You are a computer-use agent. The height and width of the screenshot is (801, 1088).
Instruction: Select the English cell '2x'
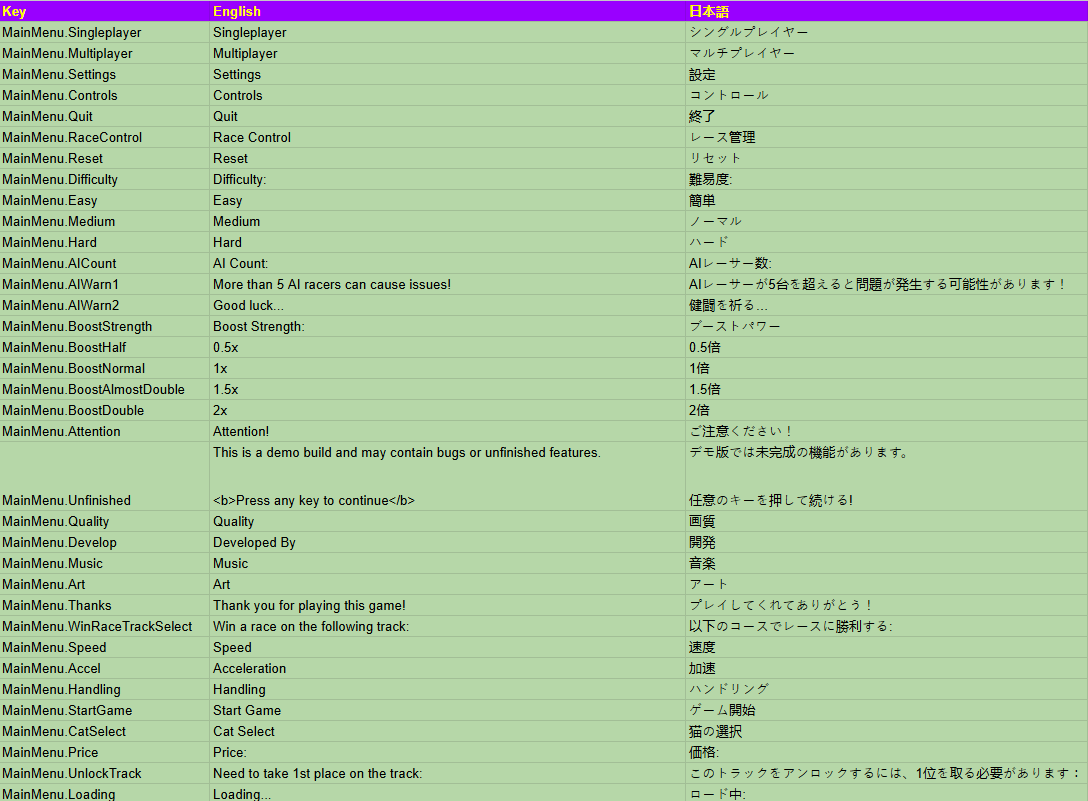click(x=448, y=410)
